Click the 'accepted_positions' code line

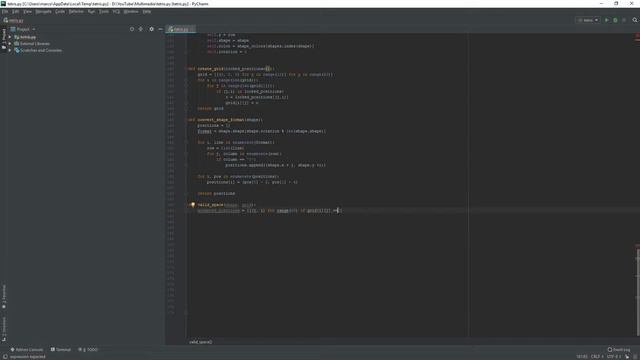point(269,211)
